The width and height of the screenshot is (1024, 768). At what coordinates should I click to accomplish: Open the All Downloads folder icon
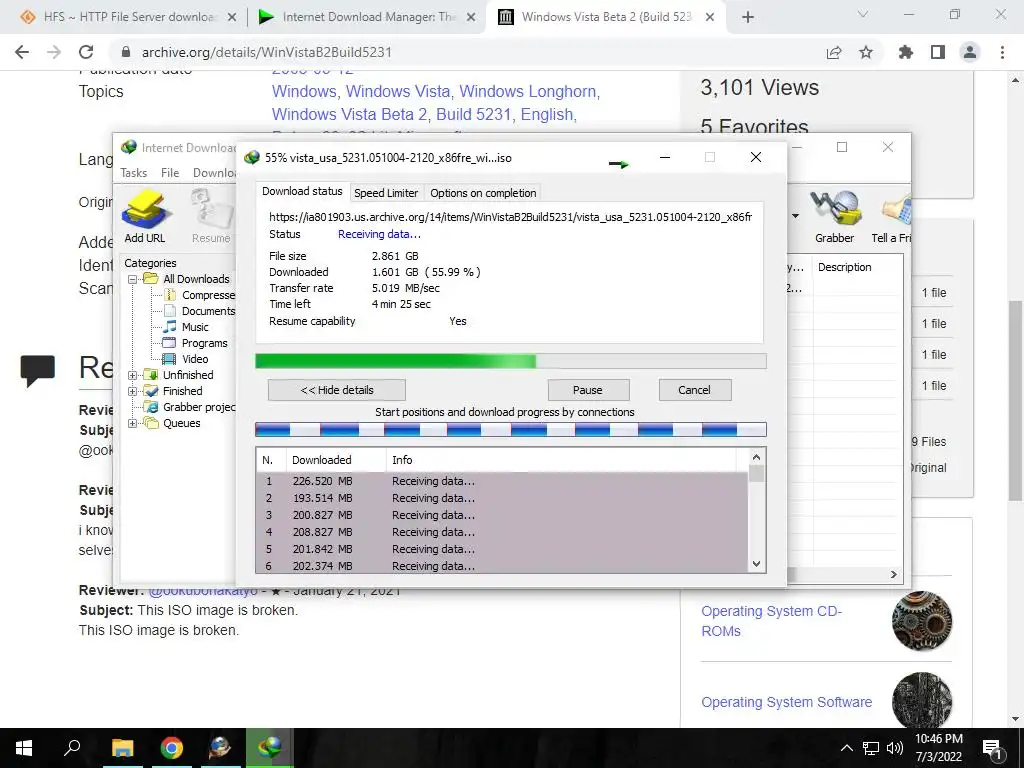(151, 279)
